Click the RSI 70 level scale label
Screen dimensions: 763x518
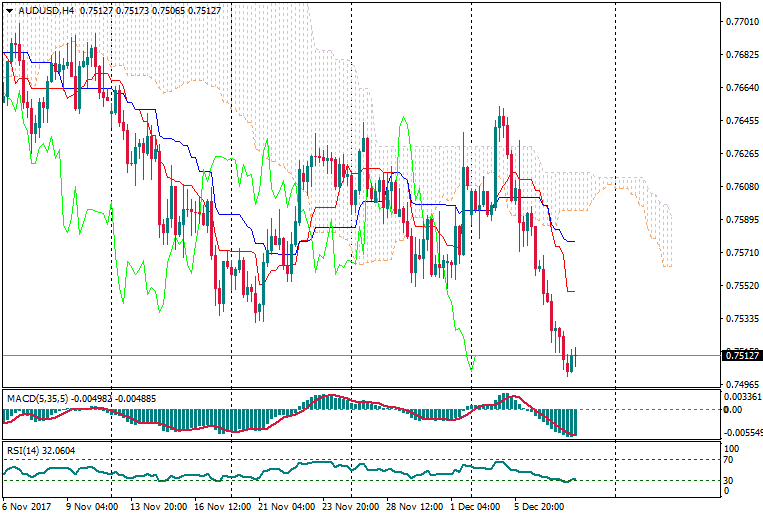point(730,460)
